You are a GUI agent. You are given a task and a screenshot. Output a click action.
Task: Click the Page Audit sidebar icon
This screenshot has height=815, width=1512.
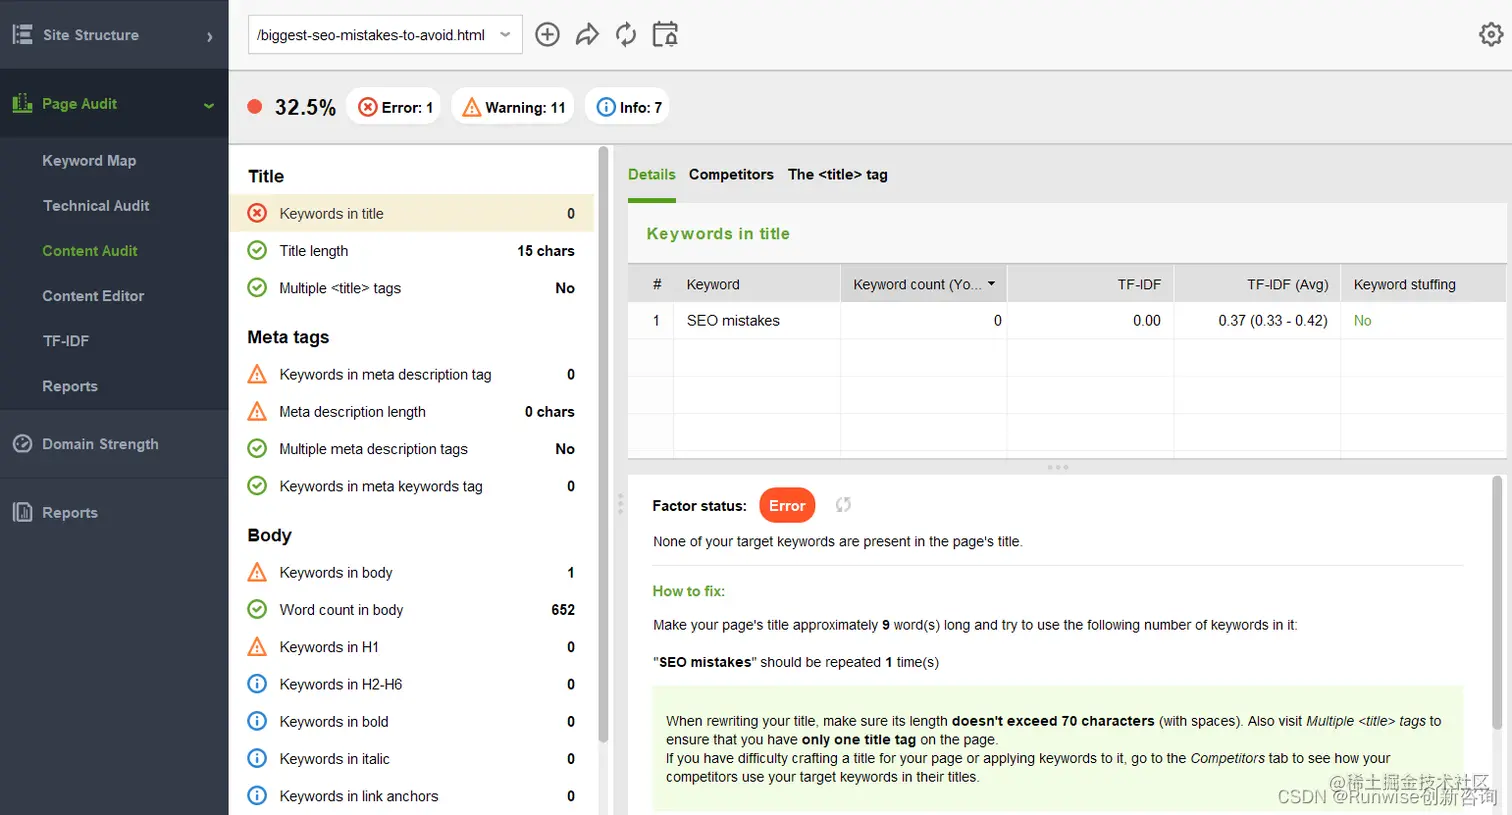tap(22, 103)
